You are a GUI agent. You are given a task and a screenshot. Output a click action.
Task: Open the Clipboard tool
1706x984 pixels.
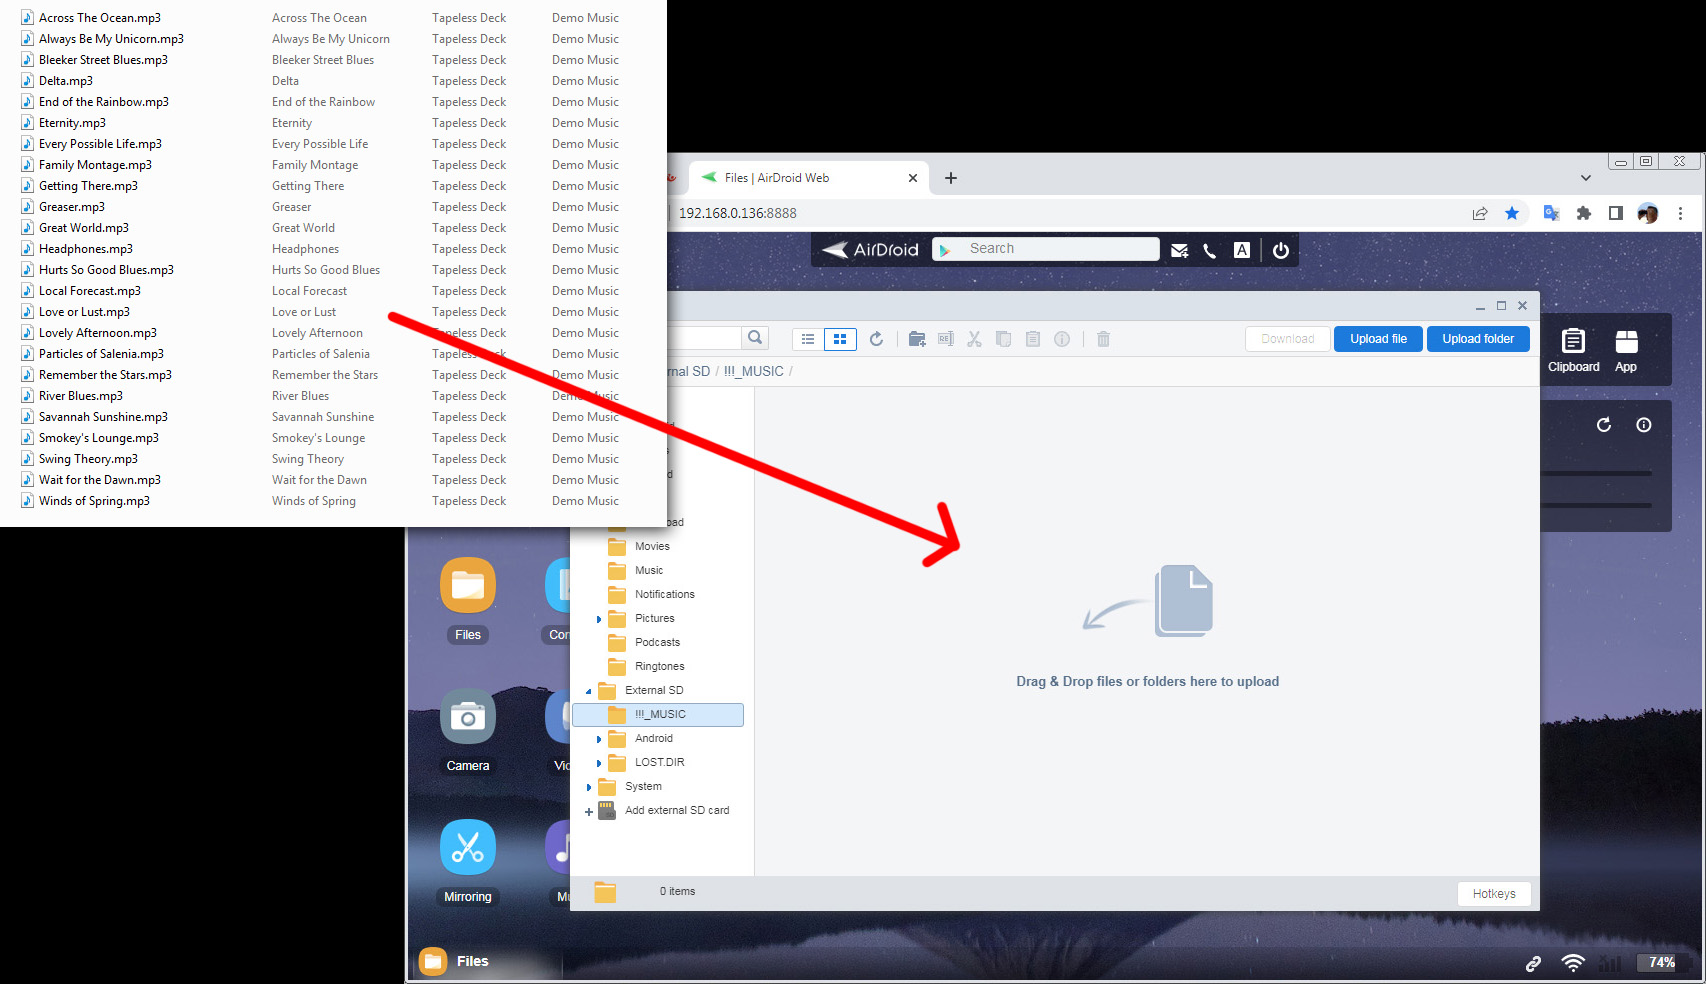(x=1573, y=350)
